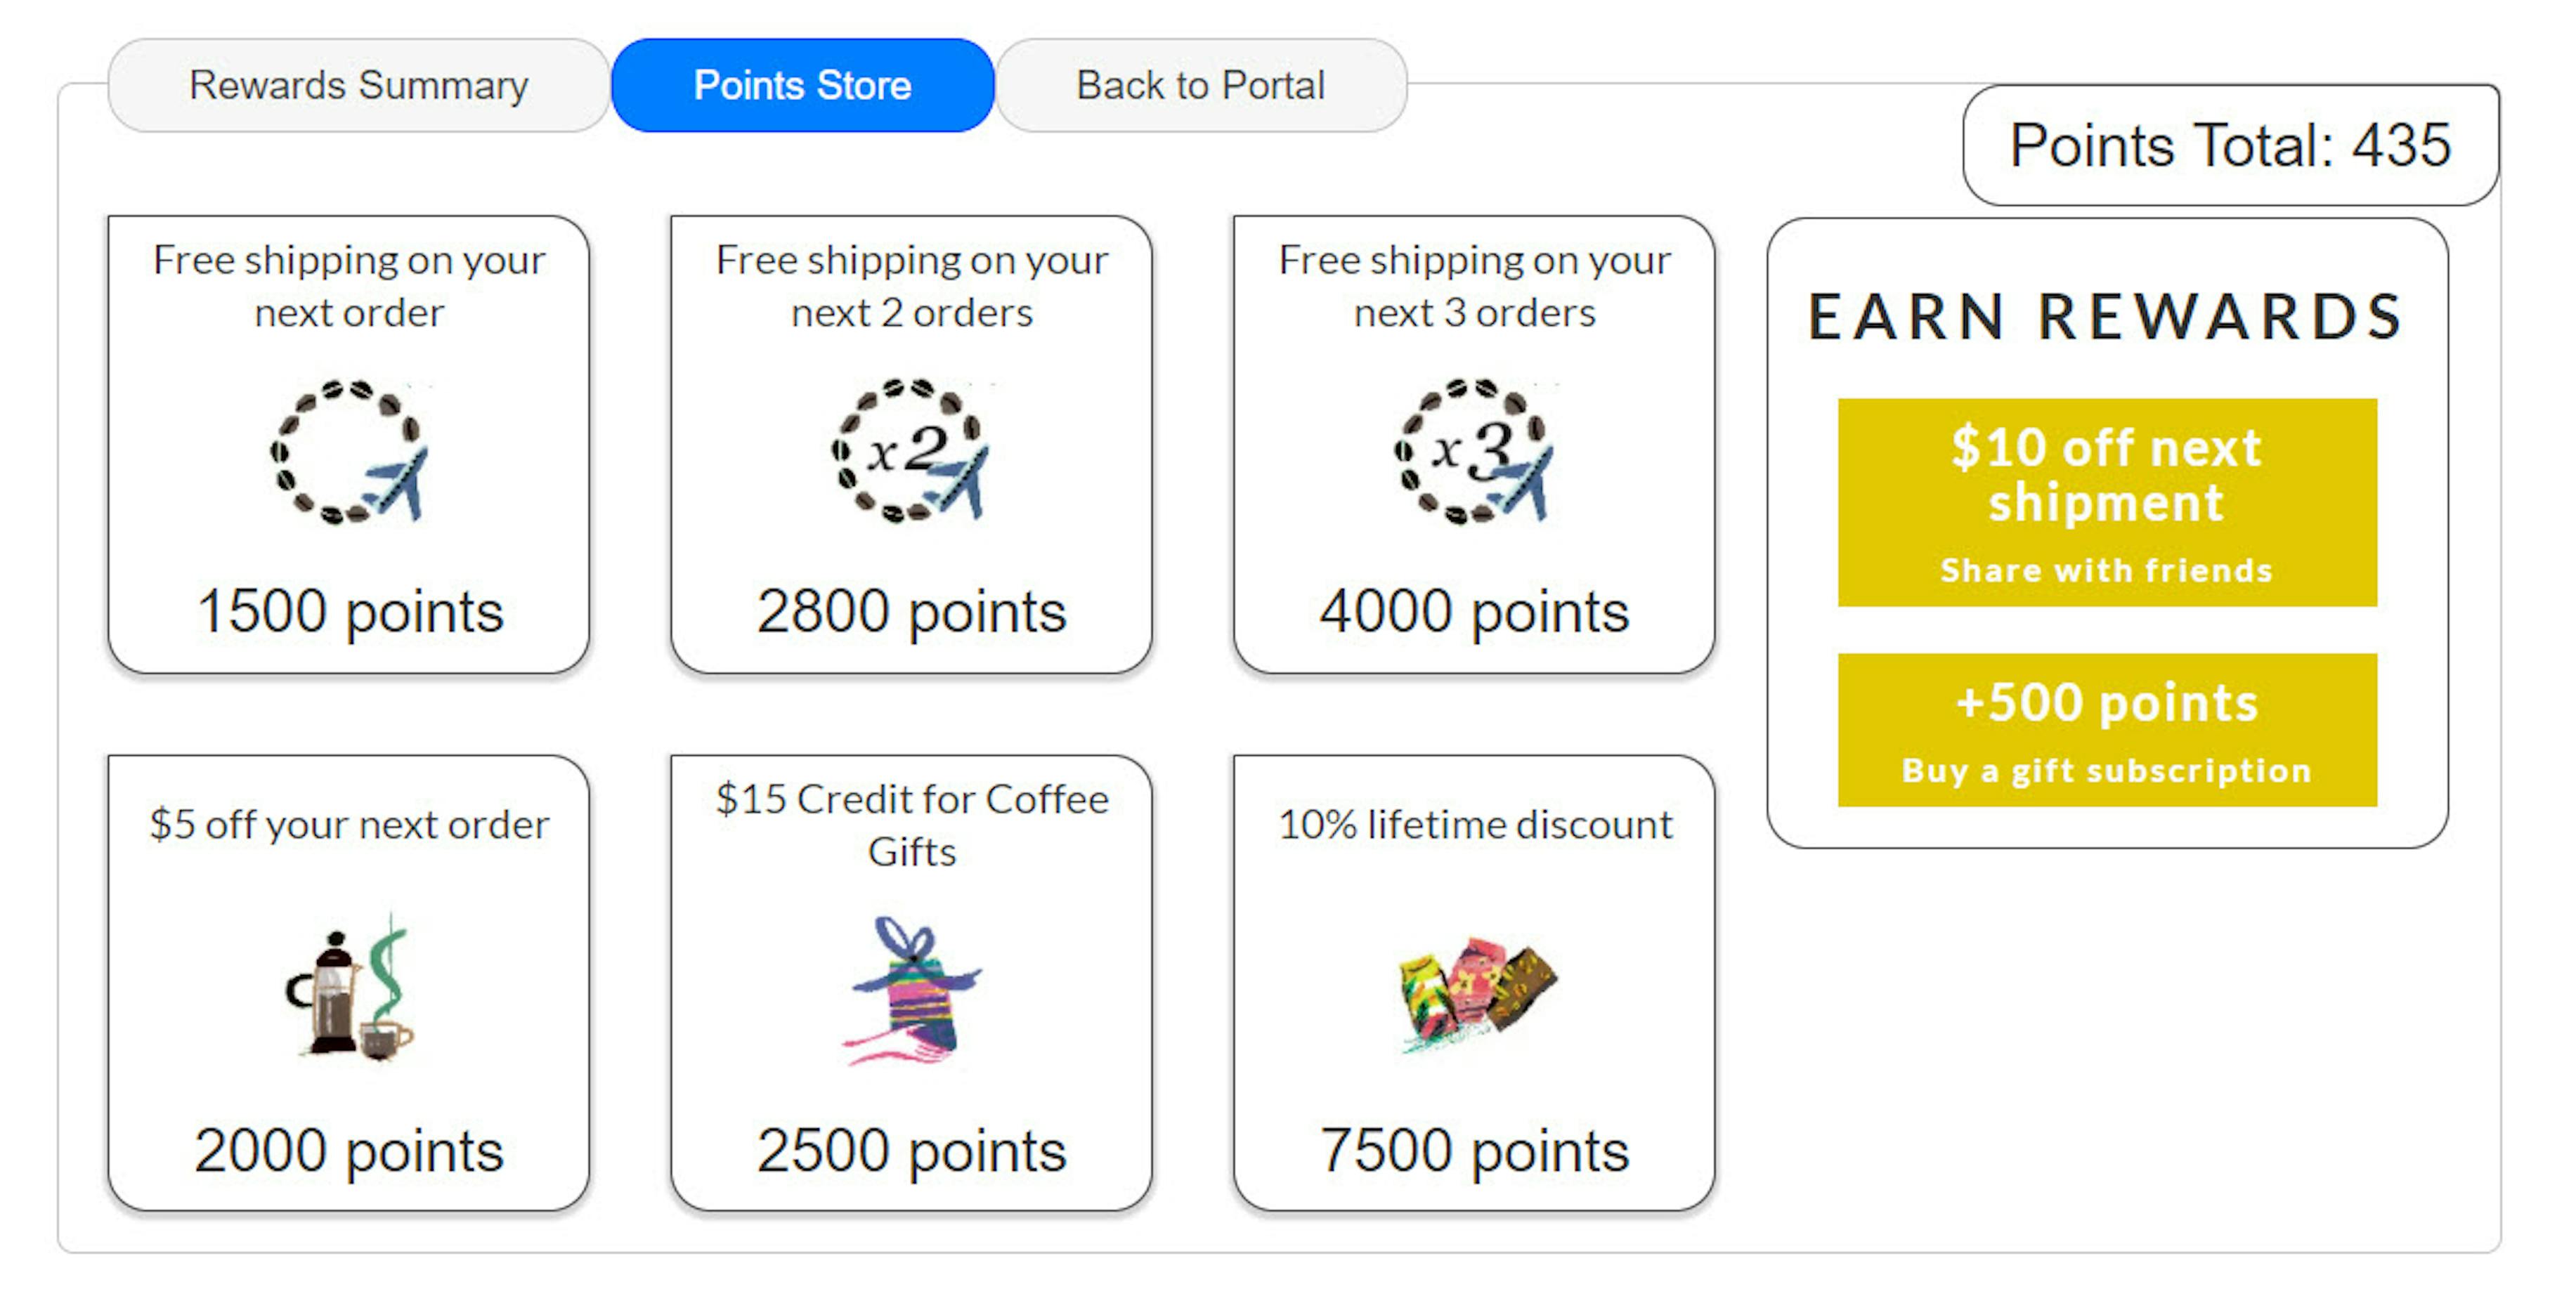Viewport: 2576px width, 1296px height.
Task: Click the 2800 points price label
Action: pyautogui.click(x=911, y=611)
